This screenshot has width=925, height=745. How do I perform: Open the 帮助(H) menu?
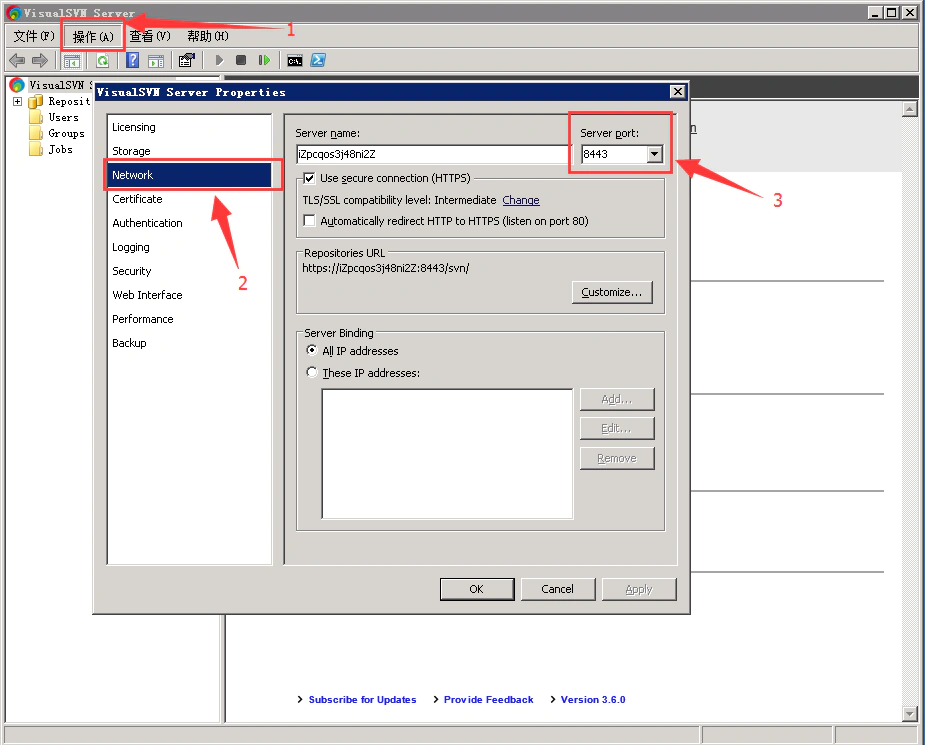(208, 37)
